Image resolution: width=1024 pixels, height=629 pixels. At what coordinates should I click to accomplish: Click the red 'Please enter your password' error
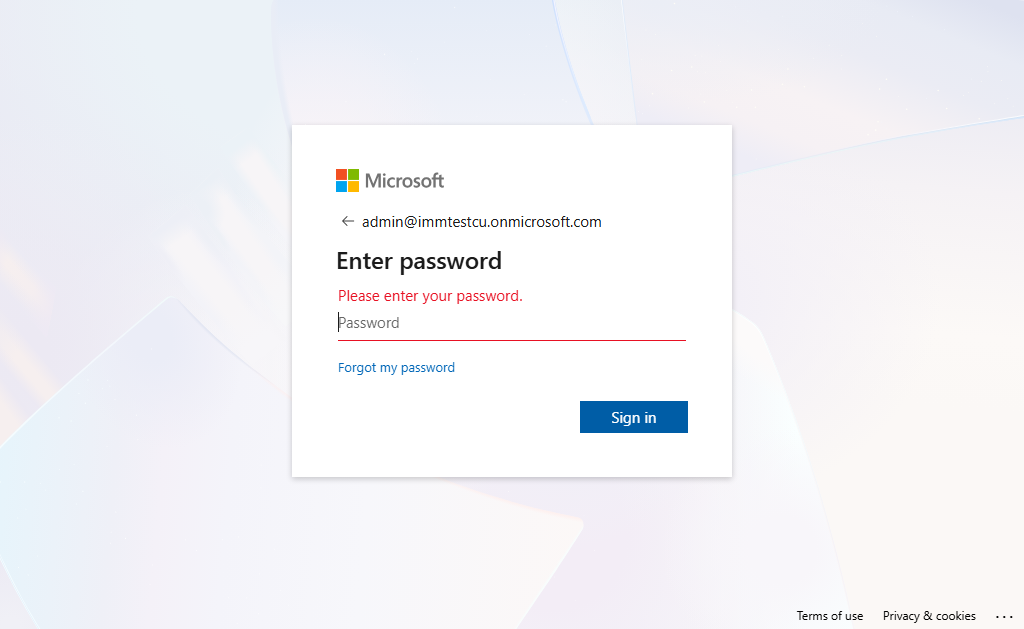[x=430, y=296]
